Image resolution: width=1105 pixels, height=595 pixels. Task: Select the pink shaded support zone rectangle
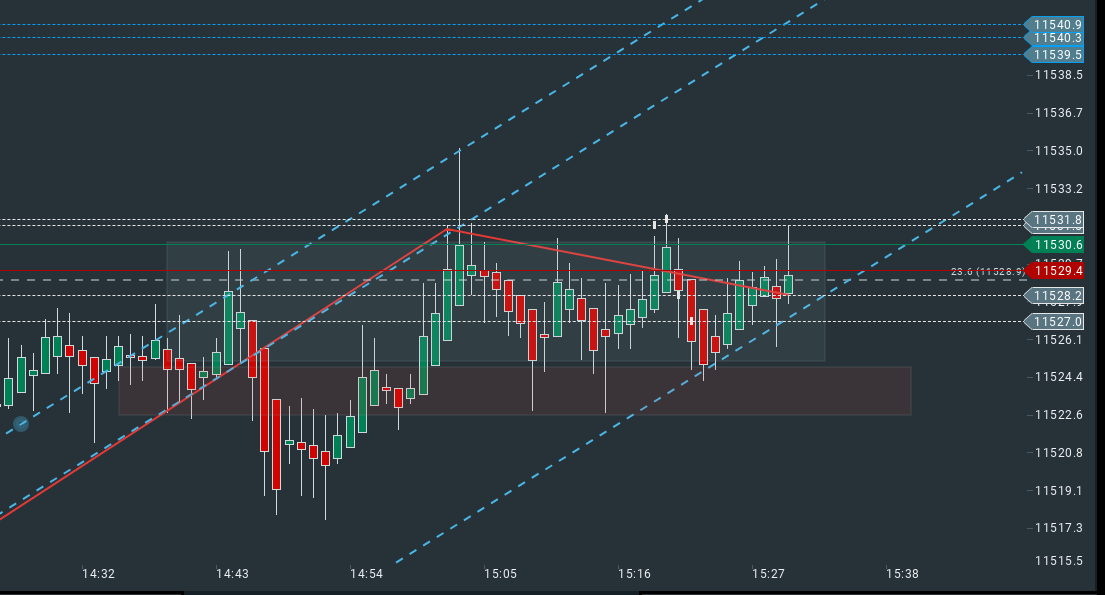[x=515, y=391]
